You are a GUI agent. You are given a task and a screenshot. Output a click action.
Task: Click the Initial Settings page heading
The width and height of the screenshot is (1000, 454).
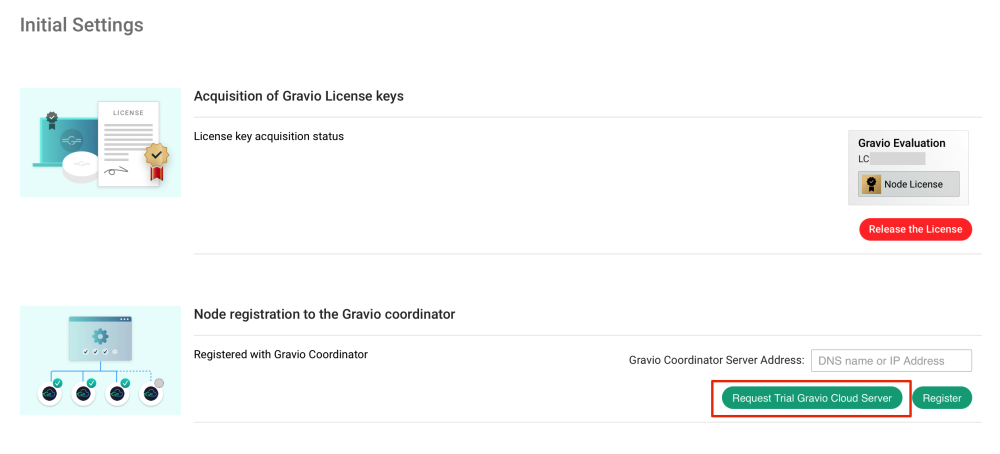coord(82,25)
